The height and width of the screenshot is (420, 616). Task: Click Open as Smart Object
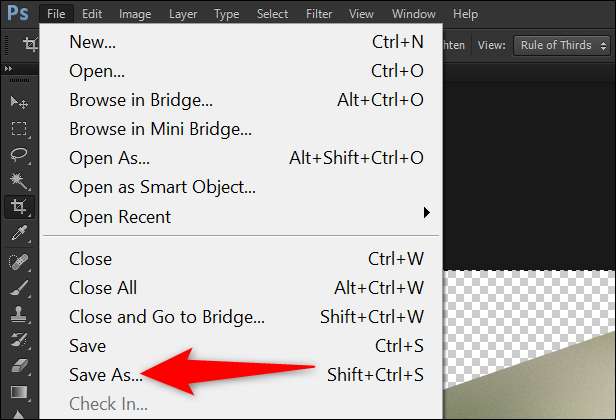click(162, 187)
